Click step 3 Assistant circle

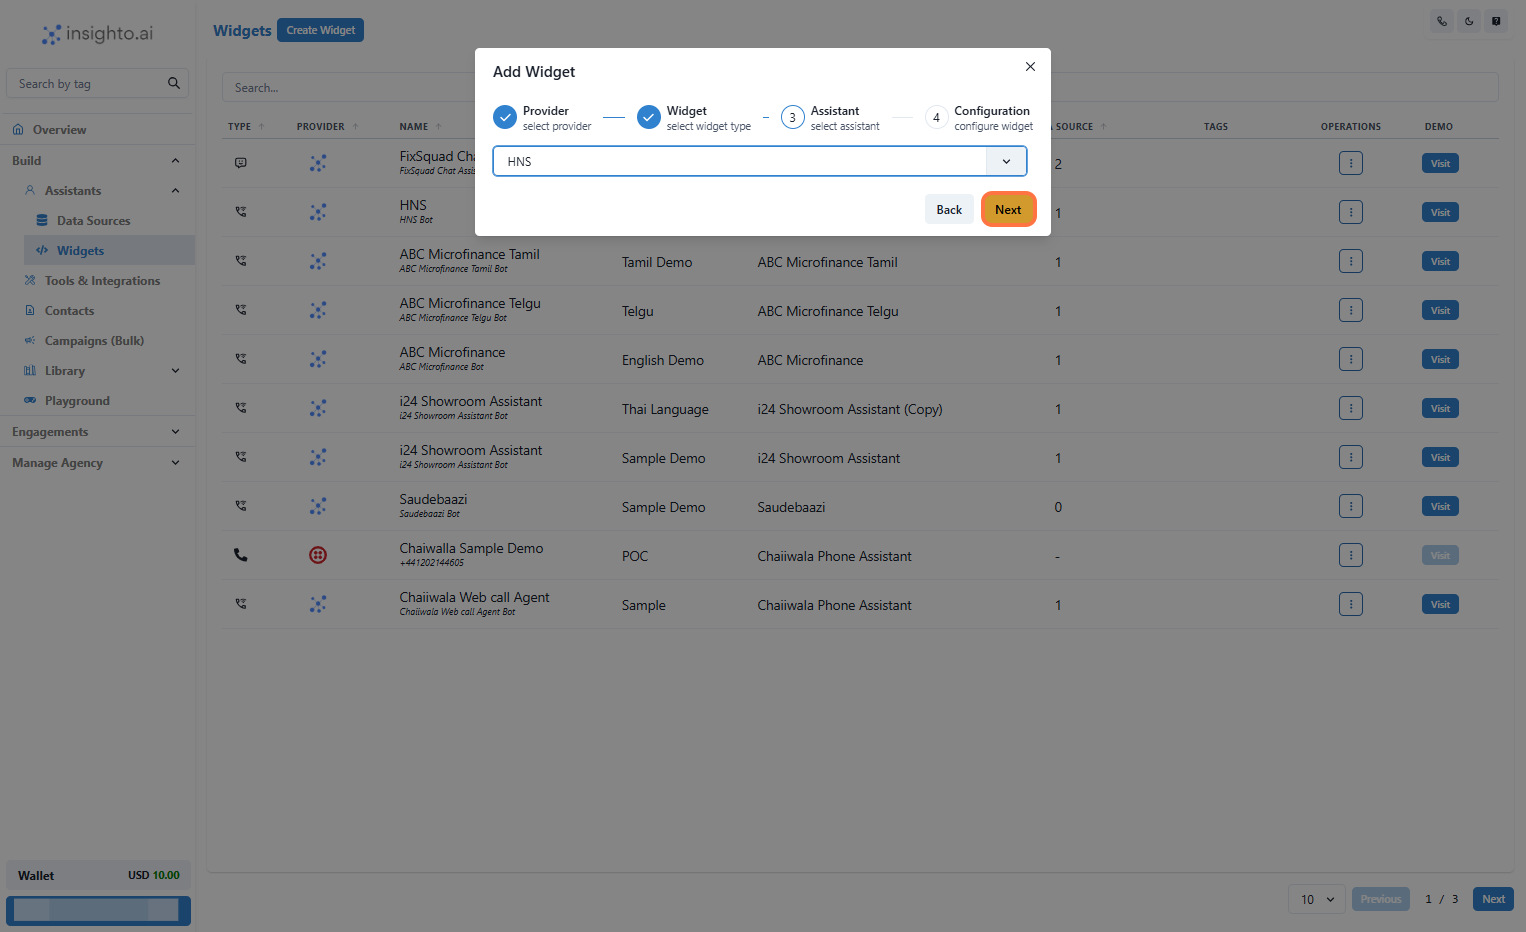pyautogui.click(x=793, y=117)
